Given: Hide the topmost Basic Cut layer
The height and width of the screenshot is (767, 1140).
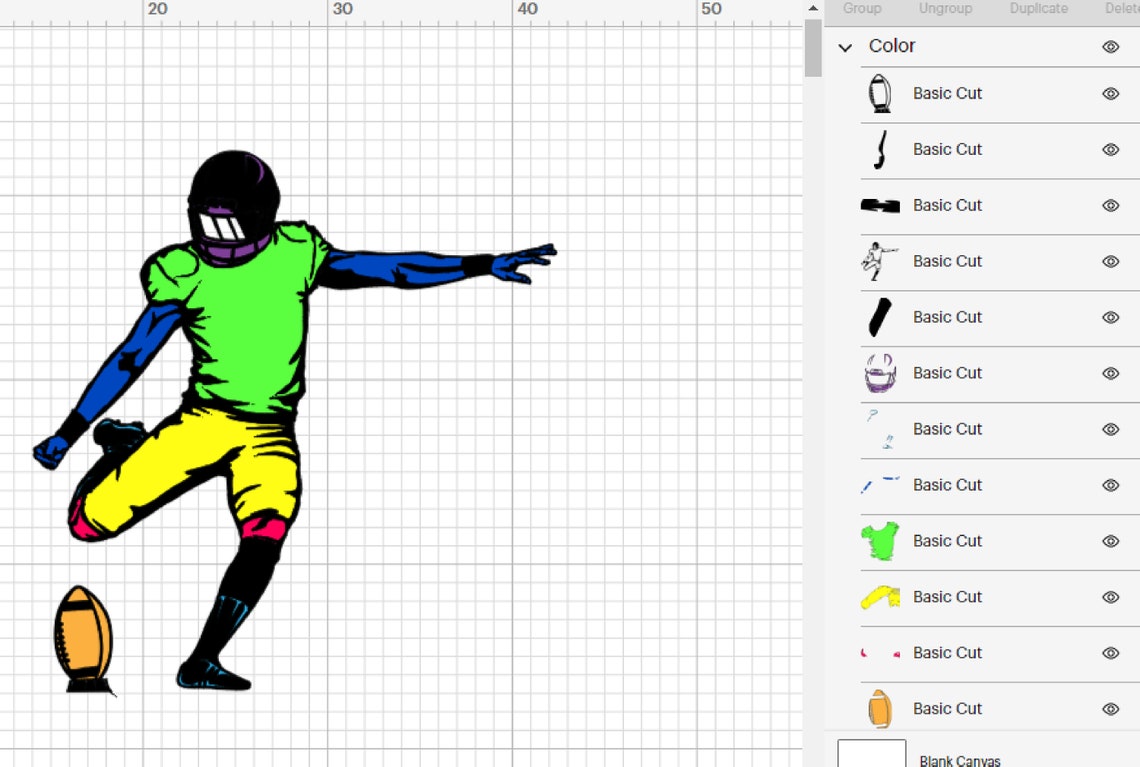Looking at the screenshot, I should click(1110, 93).
